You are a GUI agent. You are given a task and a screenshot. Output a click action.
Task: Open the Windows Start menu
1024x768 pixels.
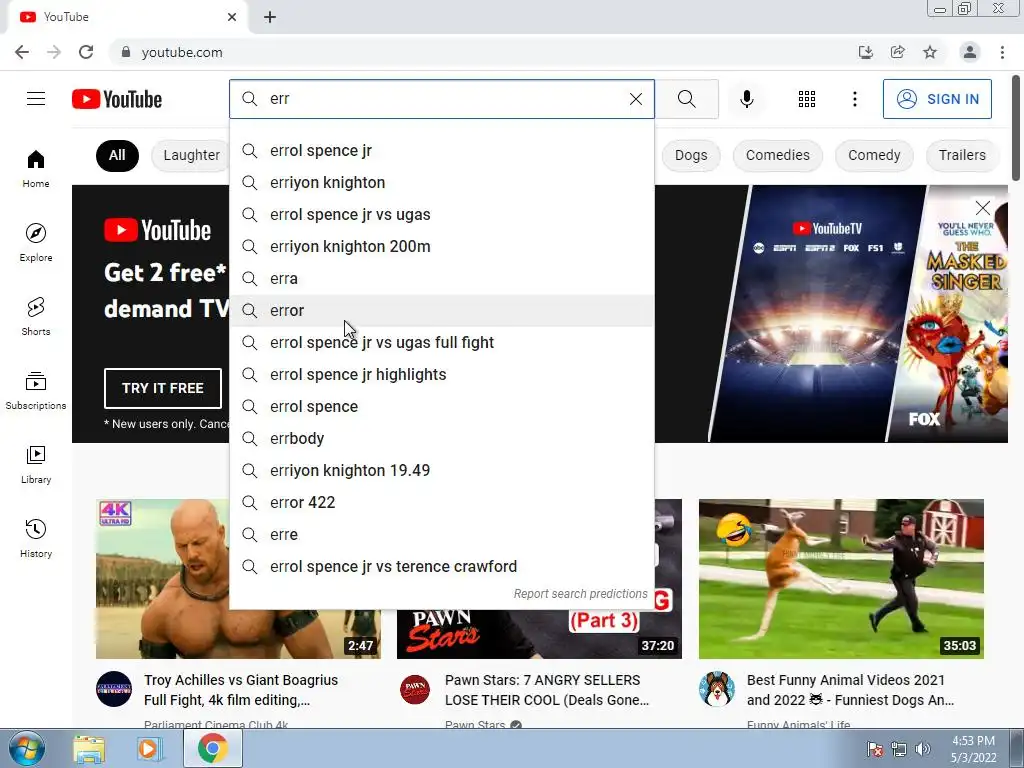[27, 748]
